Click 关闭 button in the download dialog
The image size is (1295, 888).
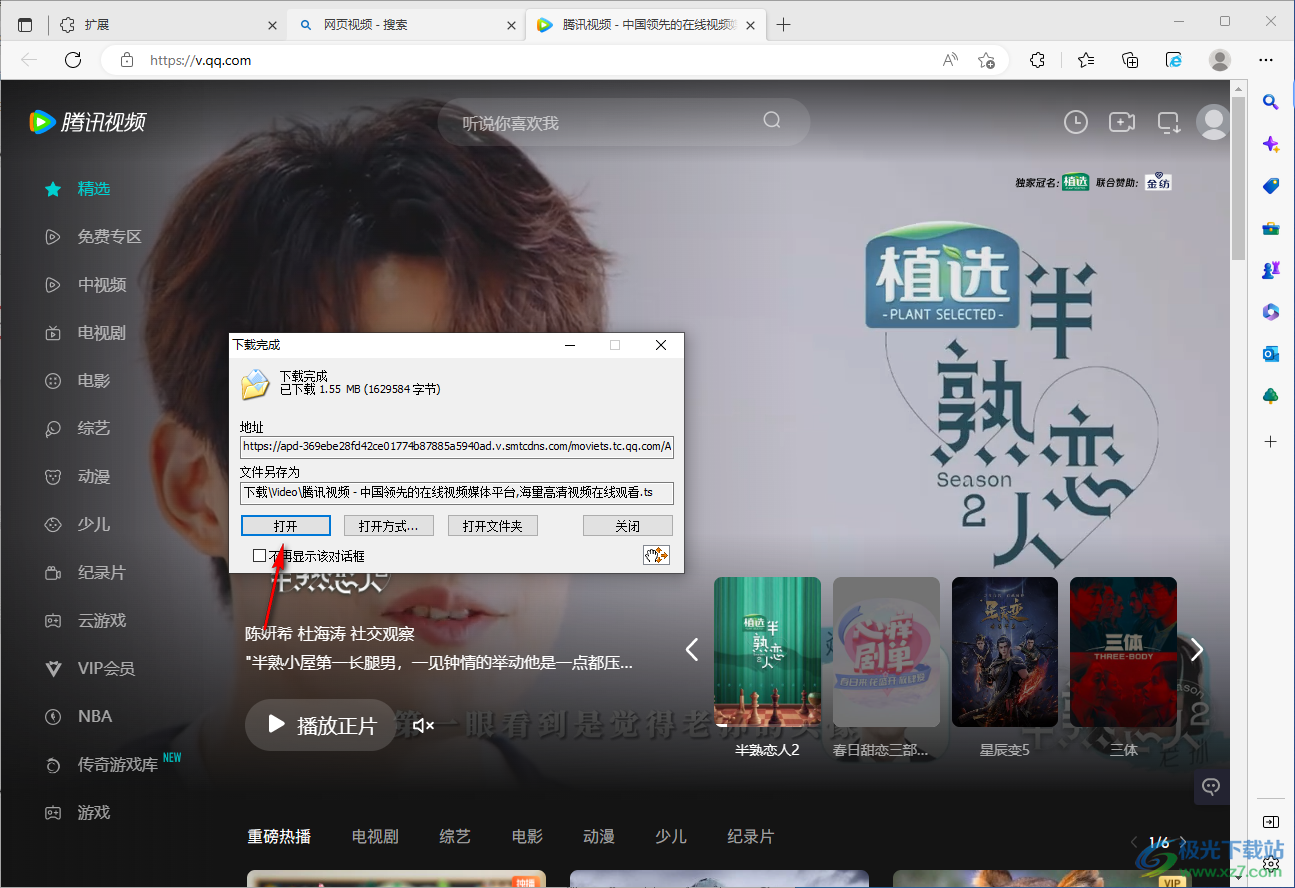[x=628, y=526]
